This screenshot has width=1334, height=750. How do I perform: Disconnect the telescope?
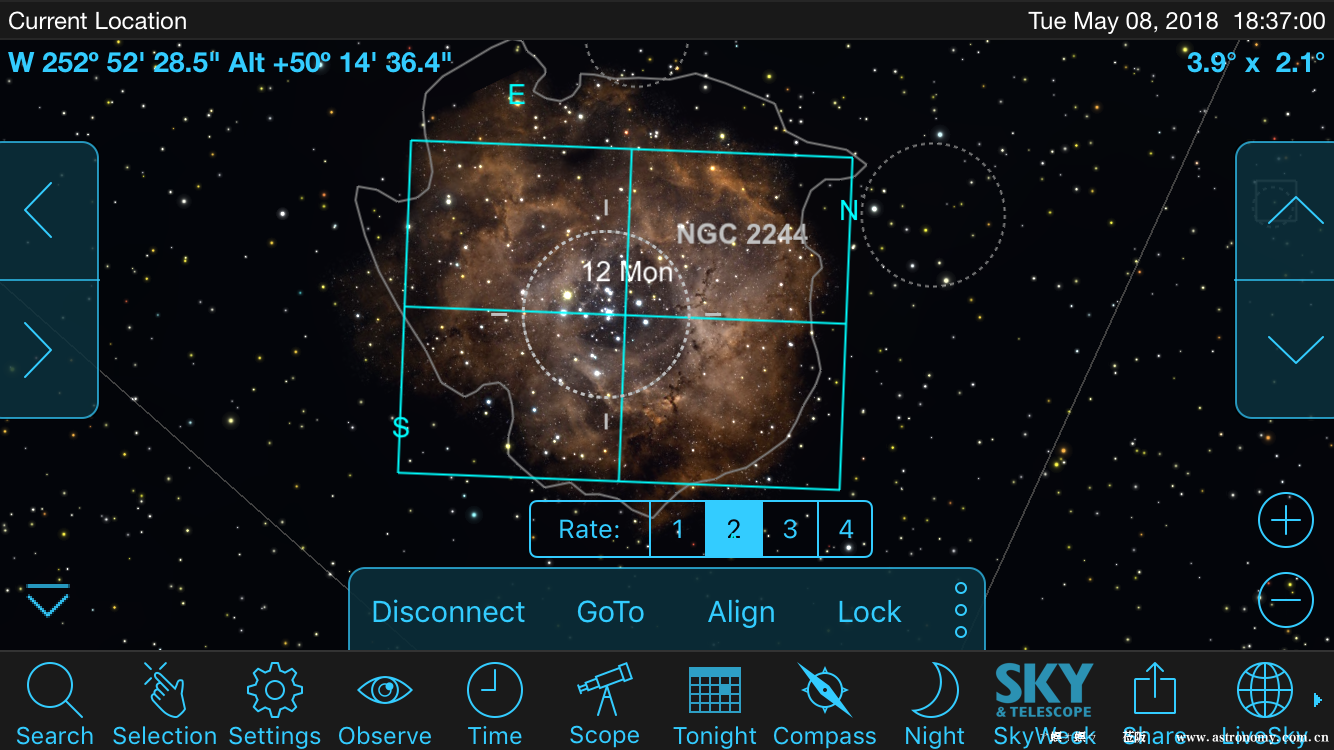pos(448,612)
